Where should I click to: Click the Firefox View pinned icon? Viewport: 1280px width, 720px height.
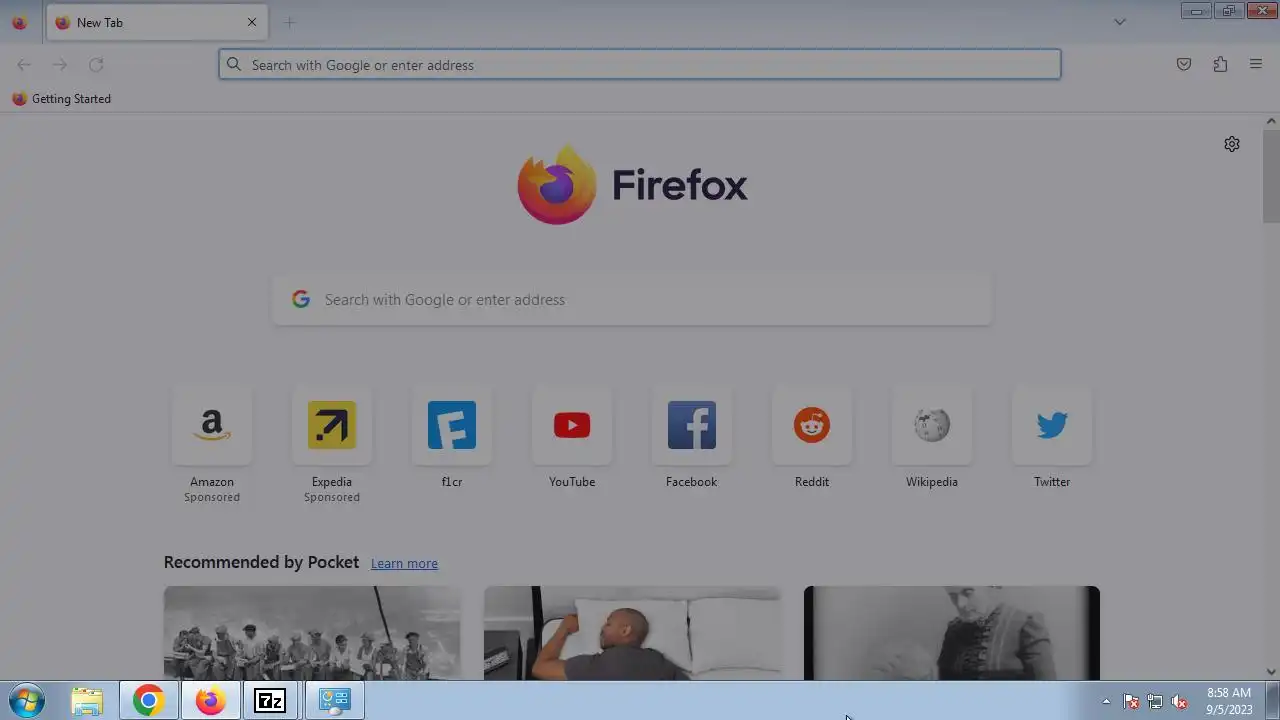coord(19,22)
